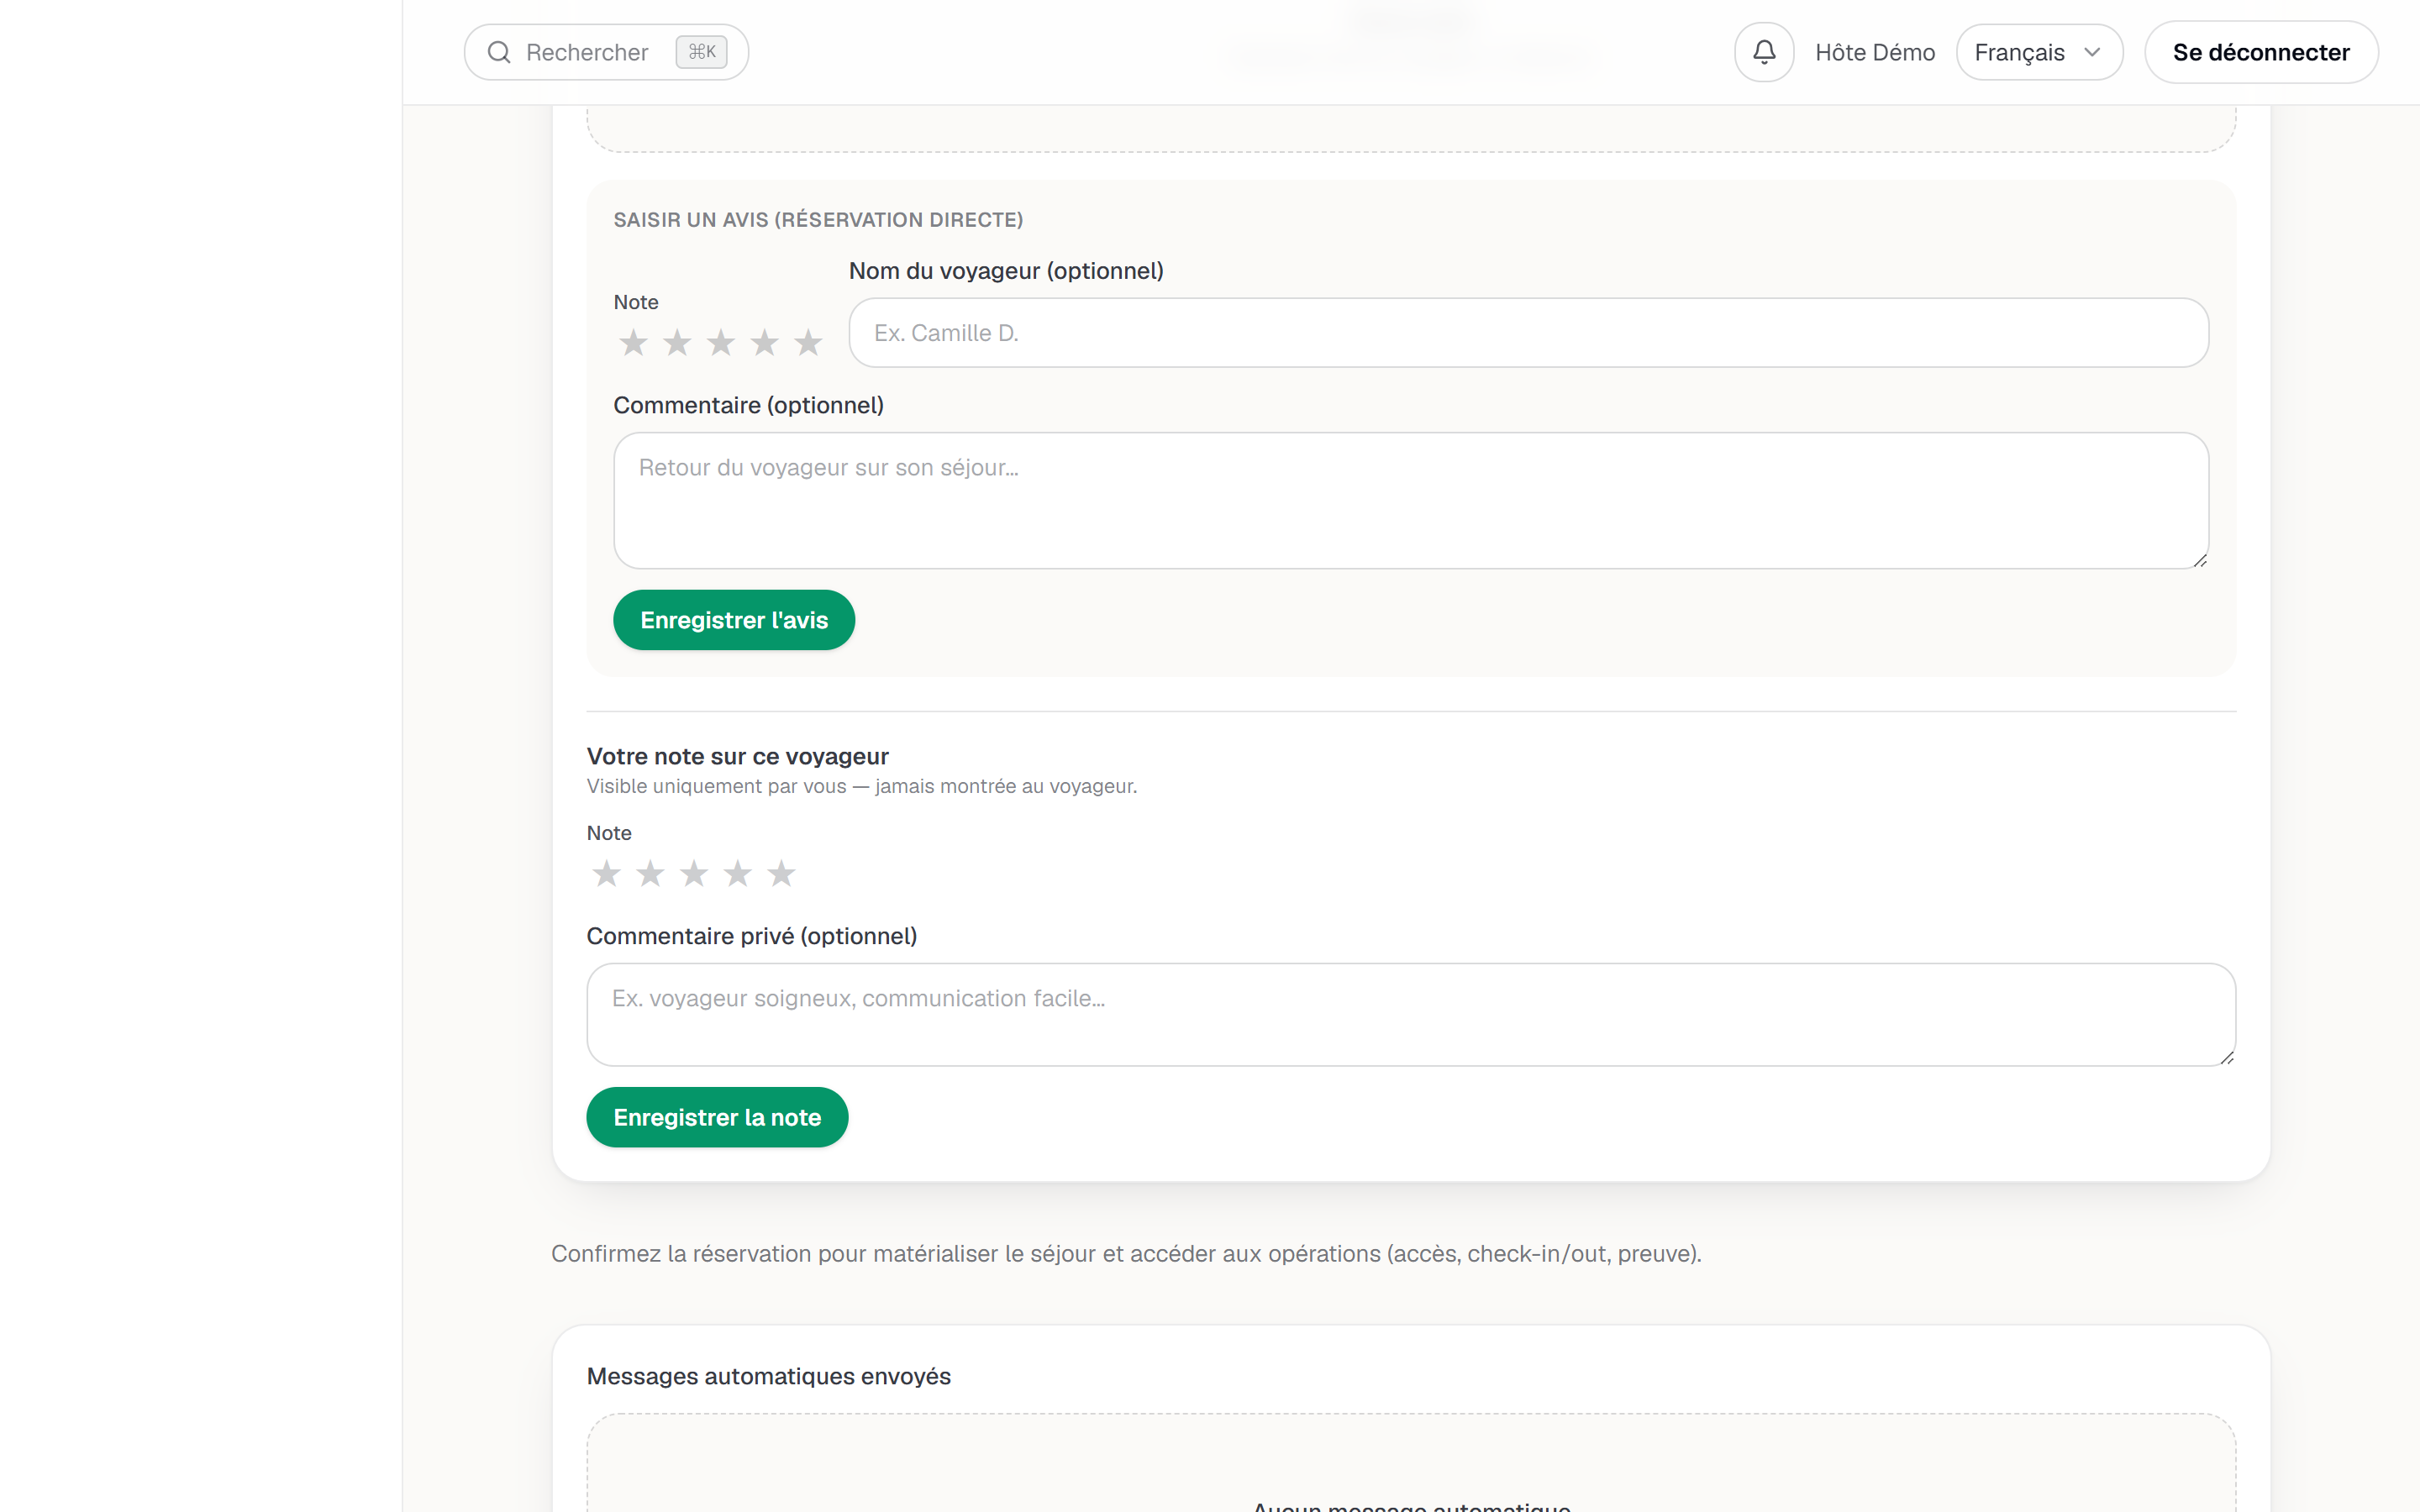The width and height of the screenshot is (2420, 1512).
Task: Rate the traveler five stars privately
Action: pos(781,874)
